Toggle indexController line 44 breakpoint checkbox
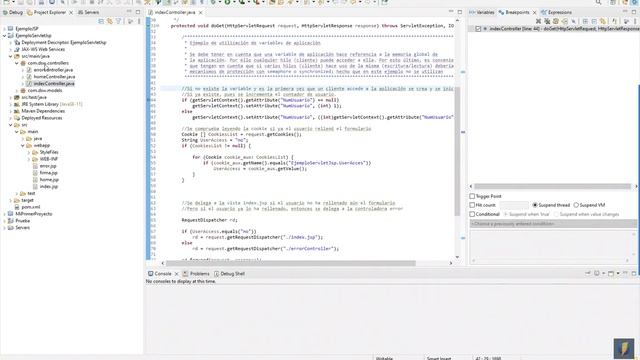The height and width of the screenshot is (360, 640). (478, 29)
